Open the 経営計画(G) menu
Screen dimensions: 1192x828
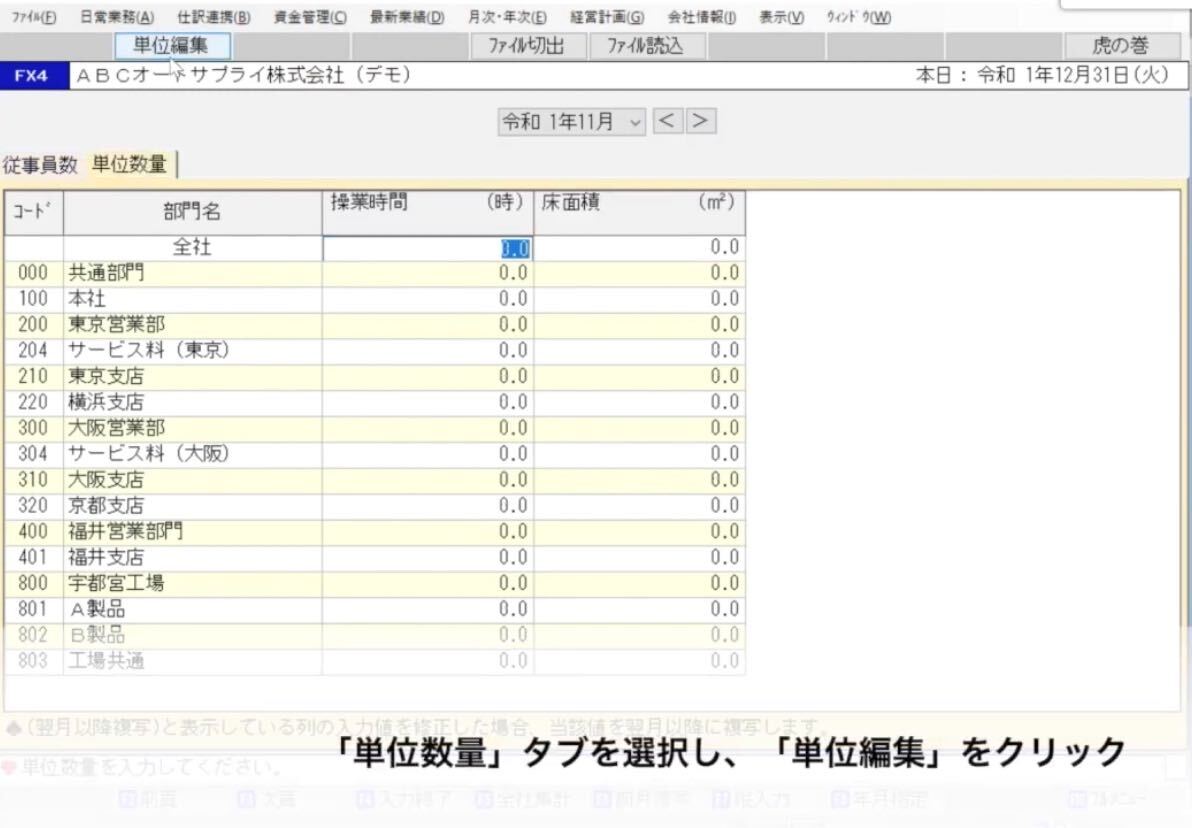607,17
